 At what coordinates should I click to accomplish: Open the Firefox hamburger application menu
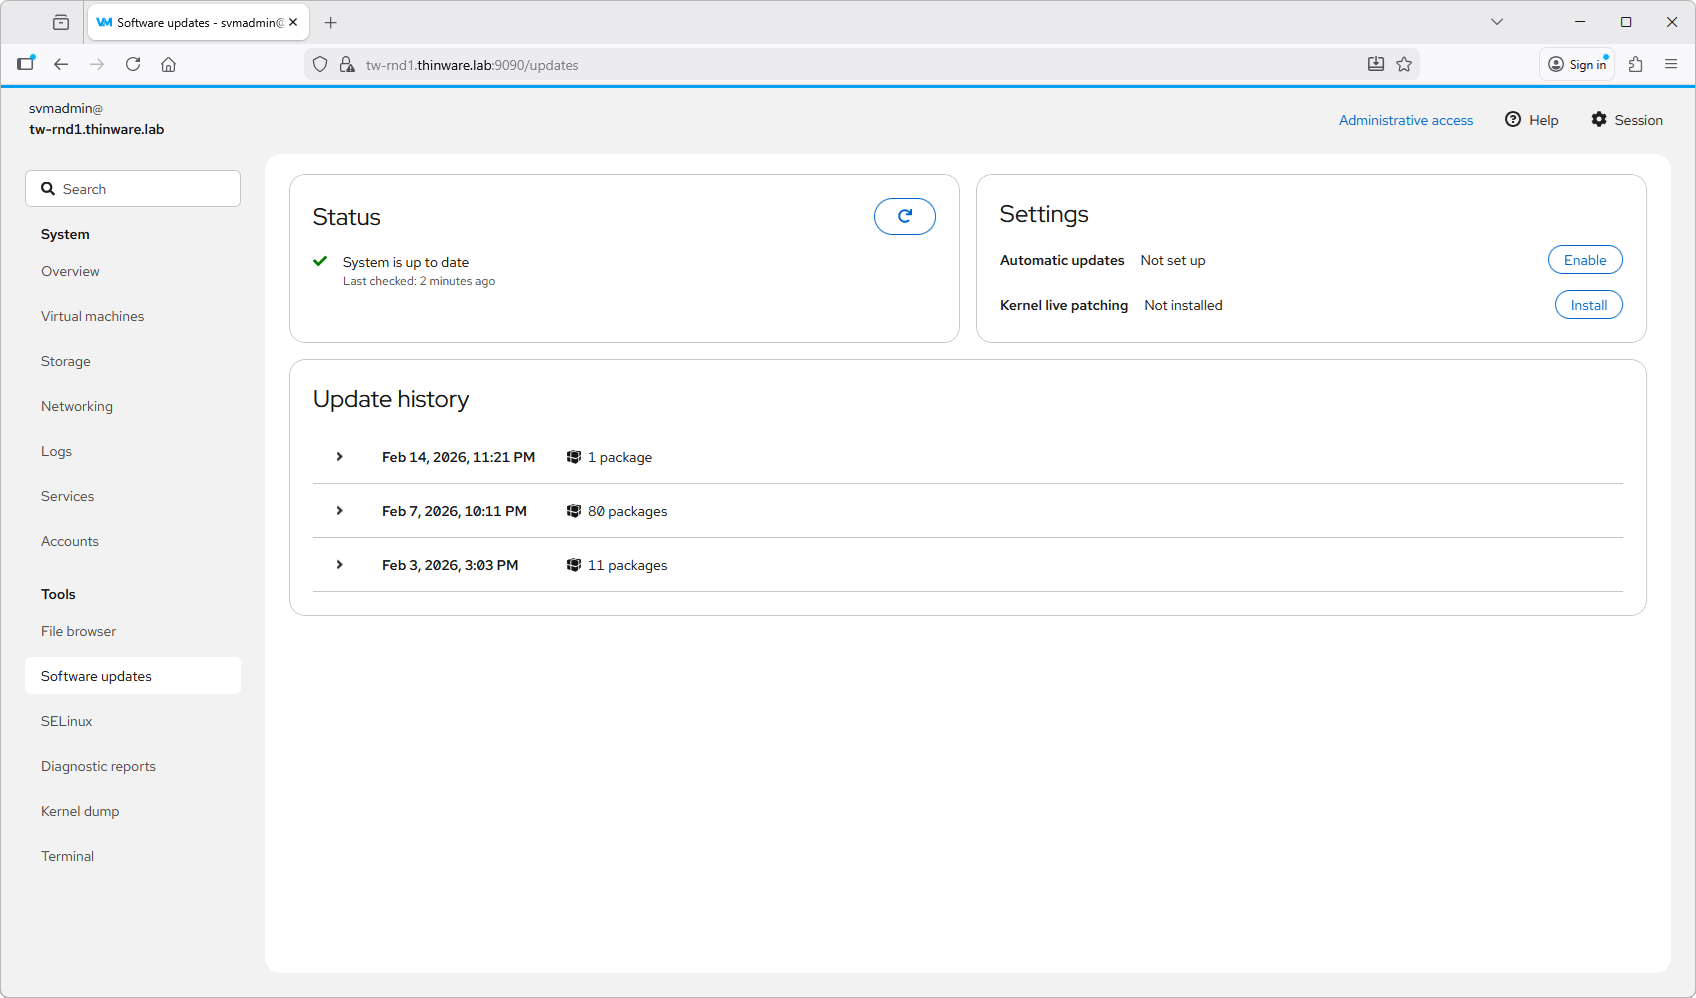tap(1671, 64)
